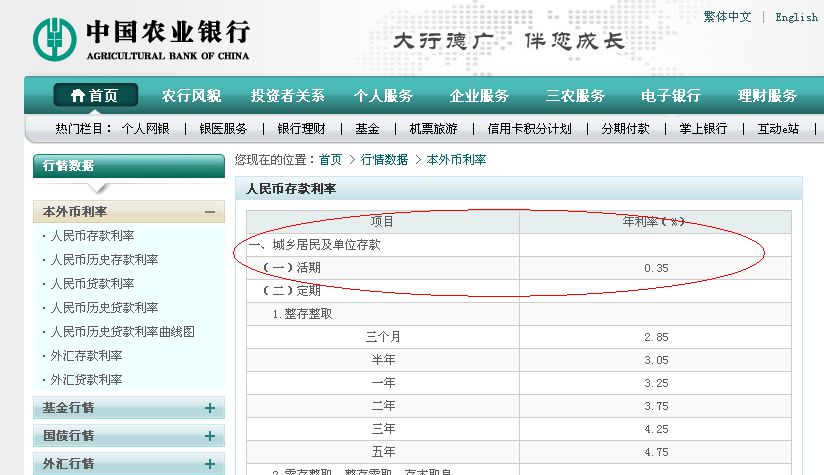Open 个人服务 navigation menu
This screenshot has width=824, height=475.
click(384, 96)
